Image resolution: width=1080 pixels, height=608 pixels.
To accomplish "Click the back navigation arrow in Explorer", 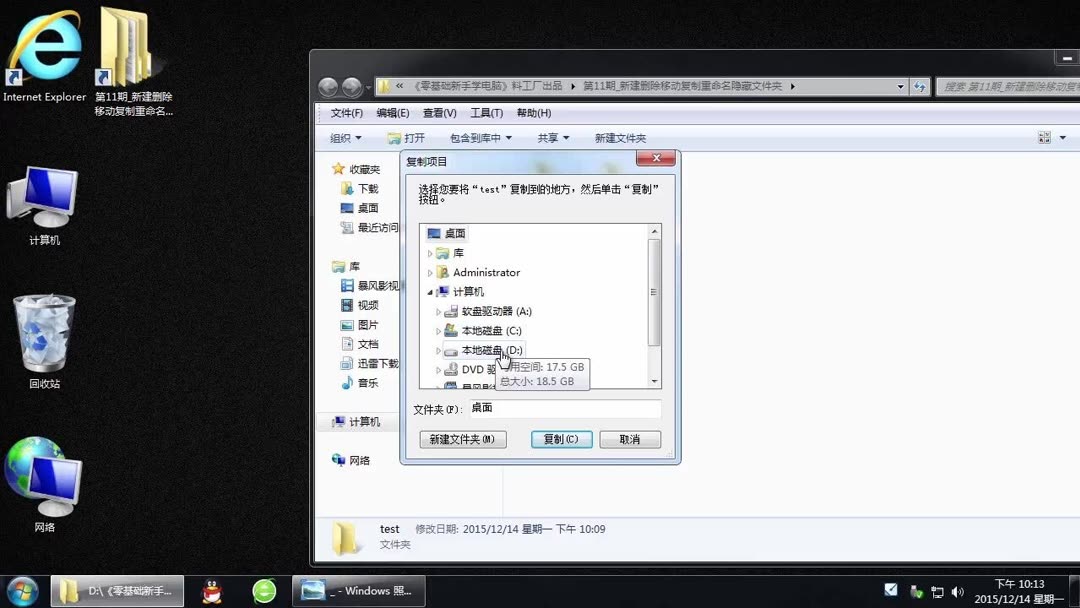I will (x=329, y=87).
